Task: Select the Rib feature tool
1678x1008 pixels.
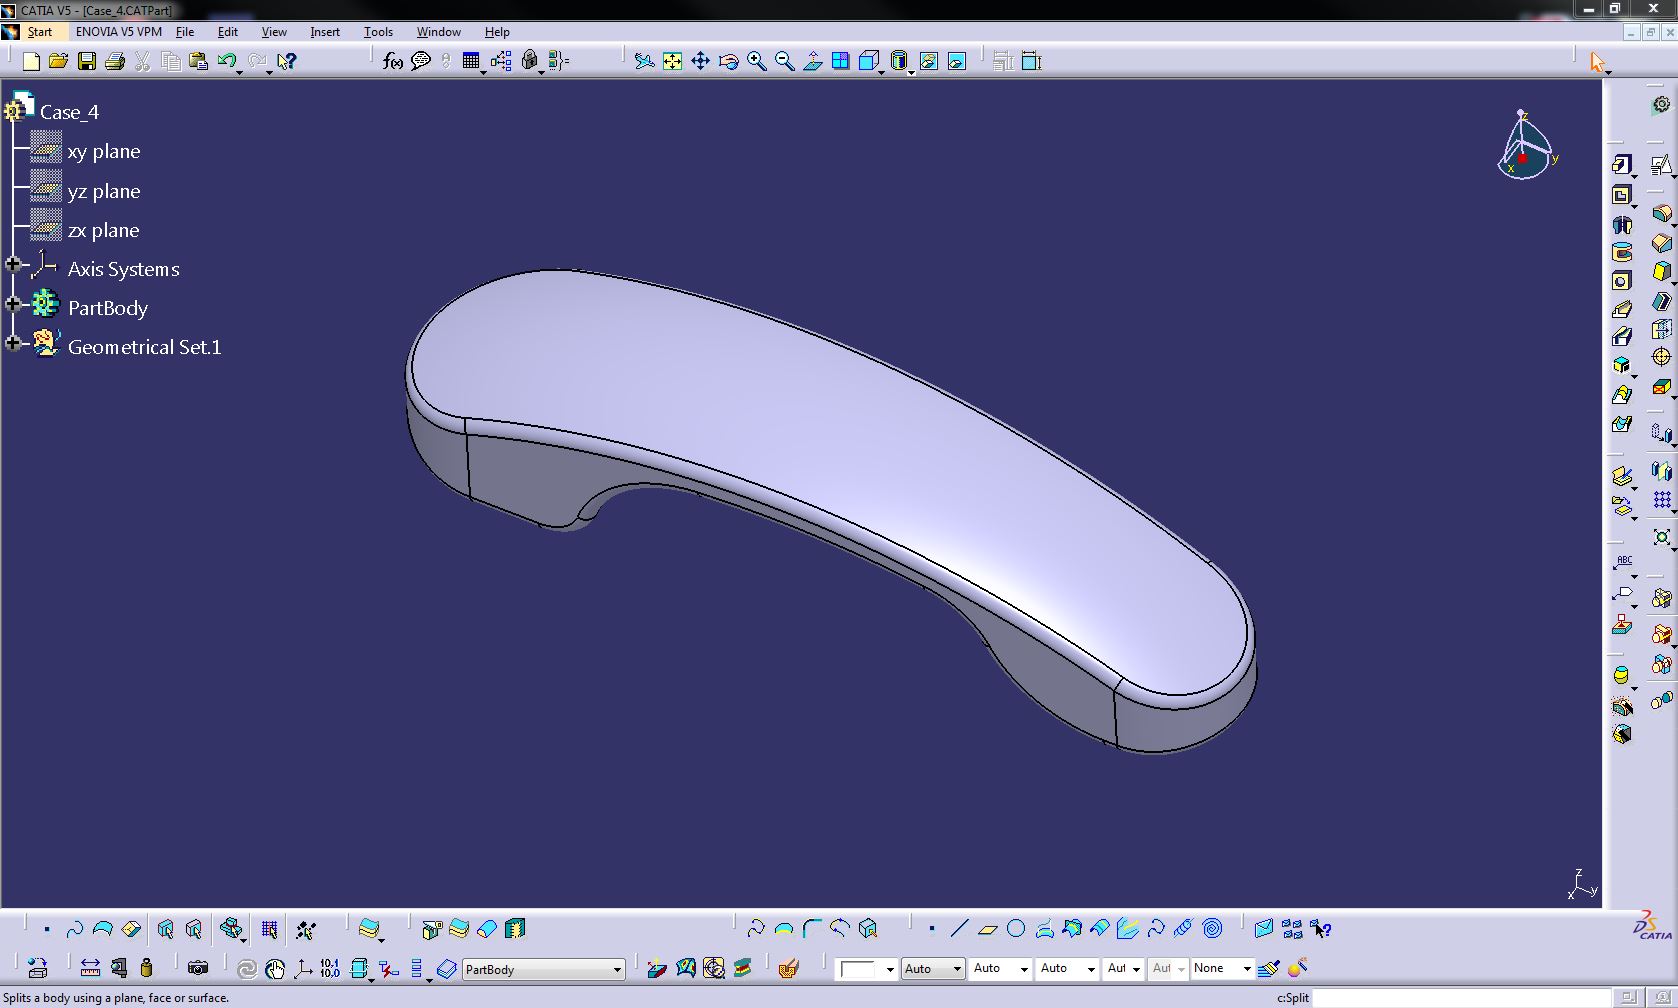Action: click(1622, 309)
